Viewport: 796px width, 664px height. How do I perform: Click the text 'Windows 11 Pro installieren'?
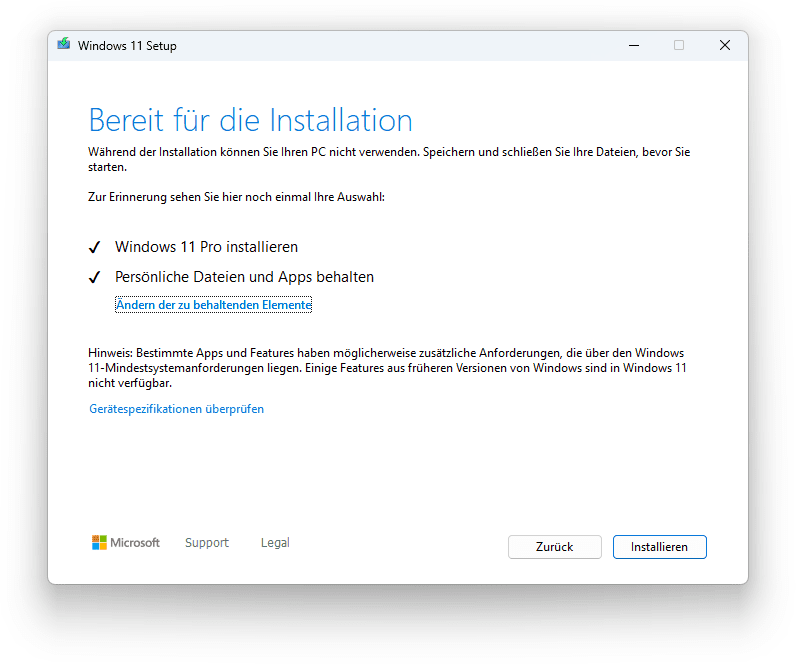(206, 247)
